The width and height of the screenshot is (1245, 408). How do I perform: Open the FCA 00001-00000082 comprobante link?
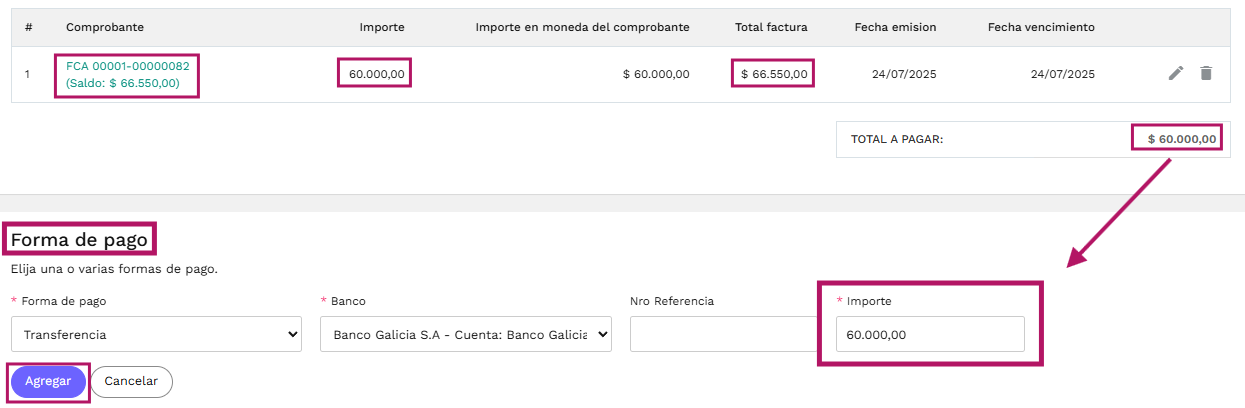point(127,65)
